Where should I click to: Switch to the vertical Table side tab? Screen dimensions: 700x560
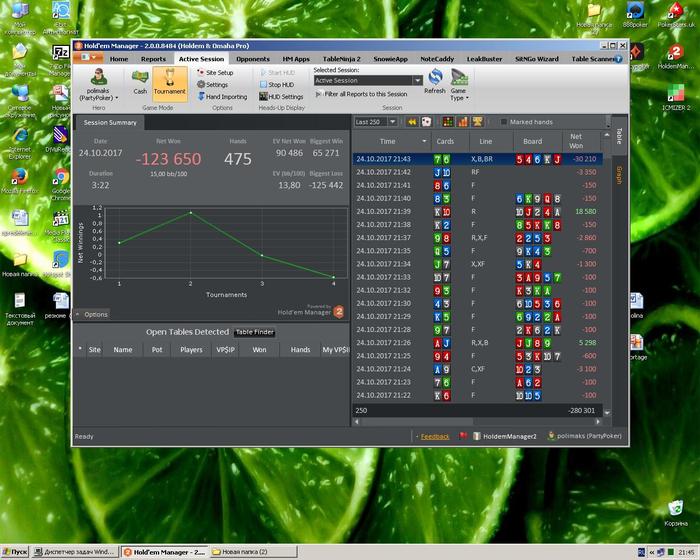click(x=619, y=136)
